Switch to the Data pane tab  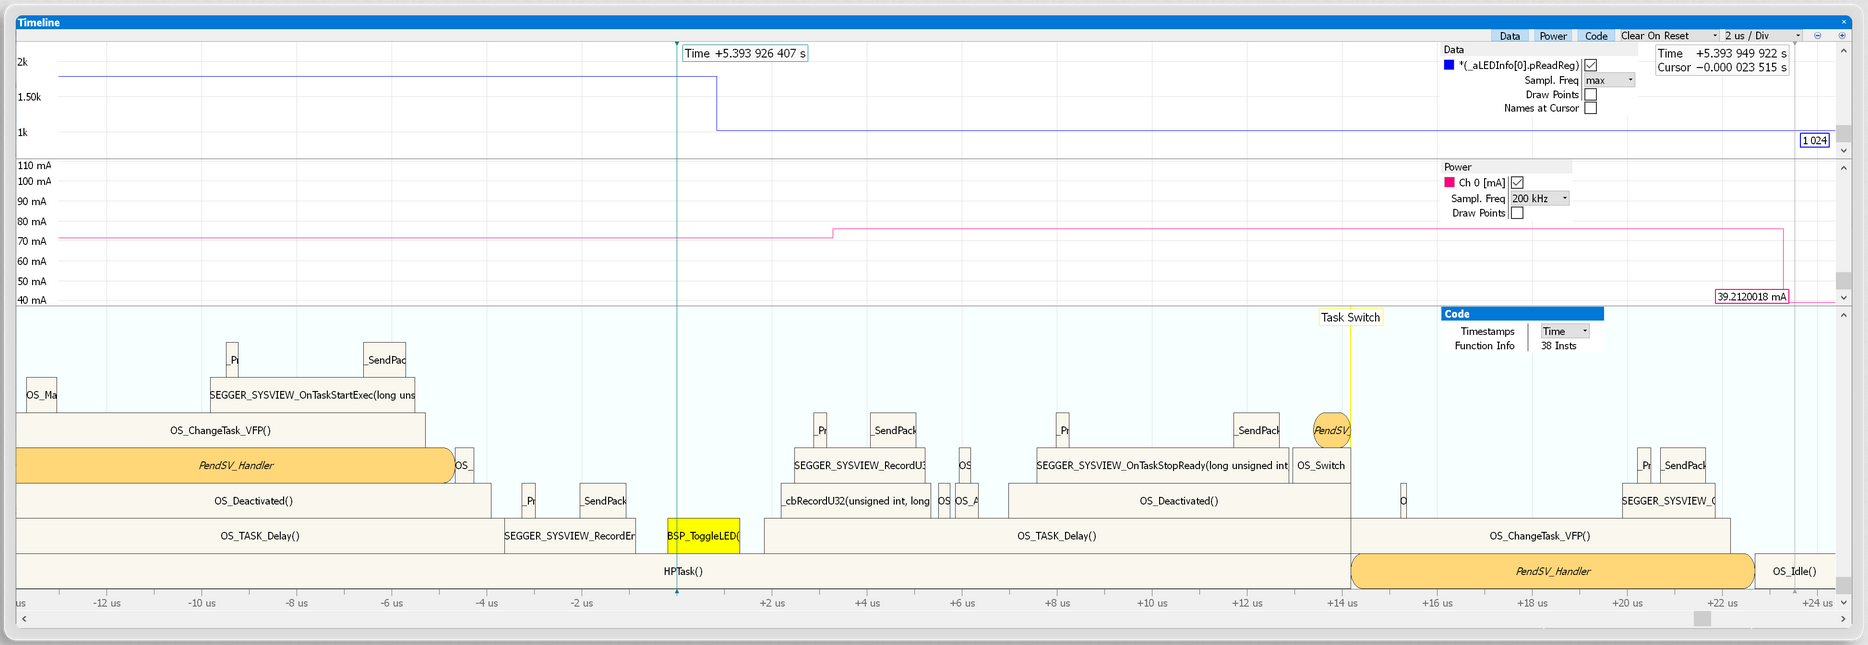(1509, 36)
